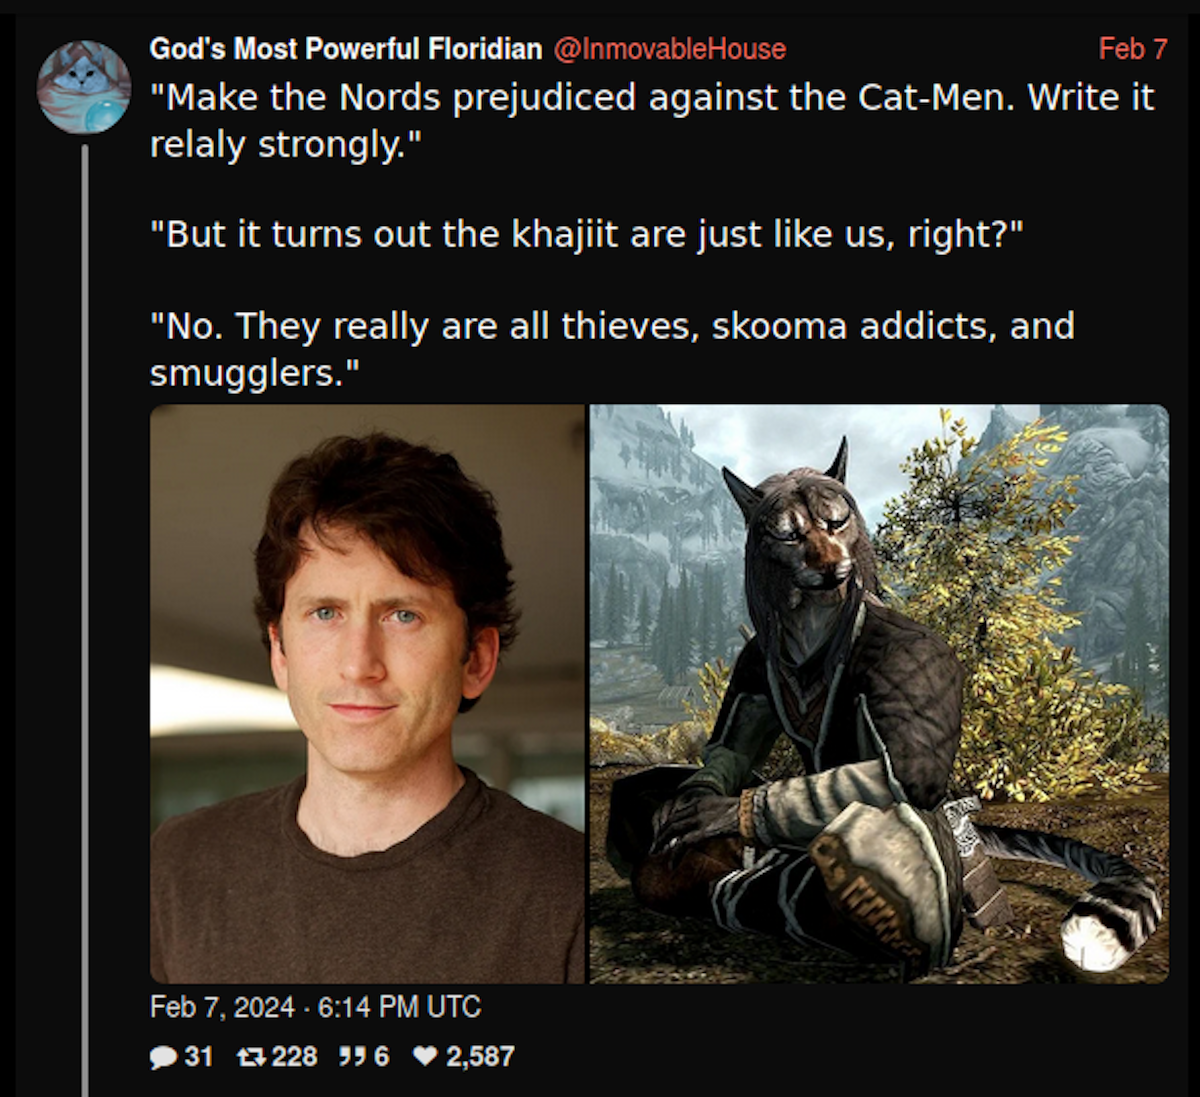Open God's Most Powerful Floridian profile
This screenshot has height=1097, width=1200.
pyautogui.click(x=346, y=48)
